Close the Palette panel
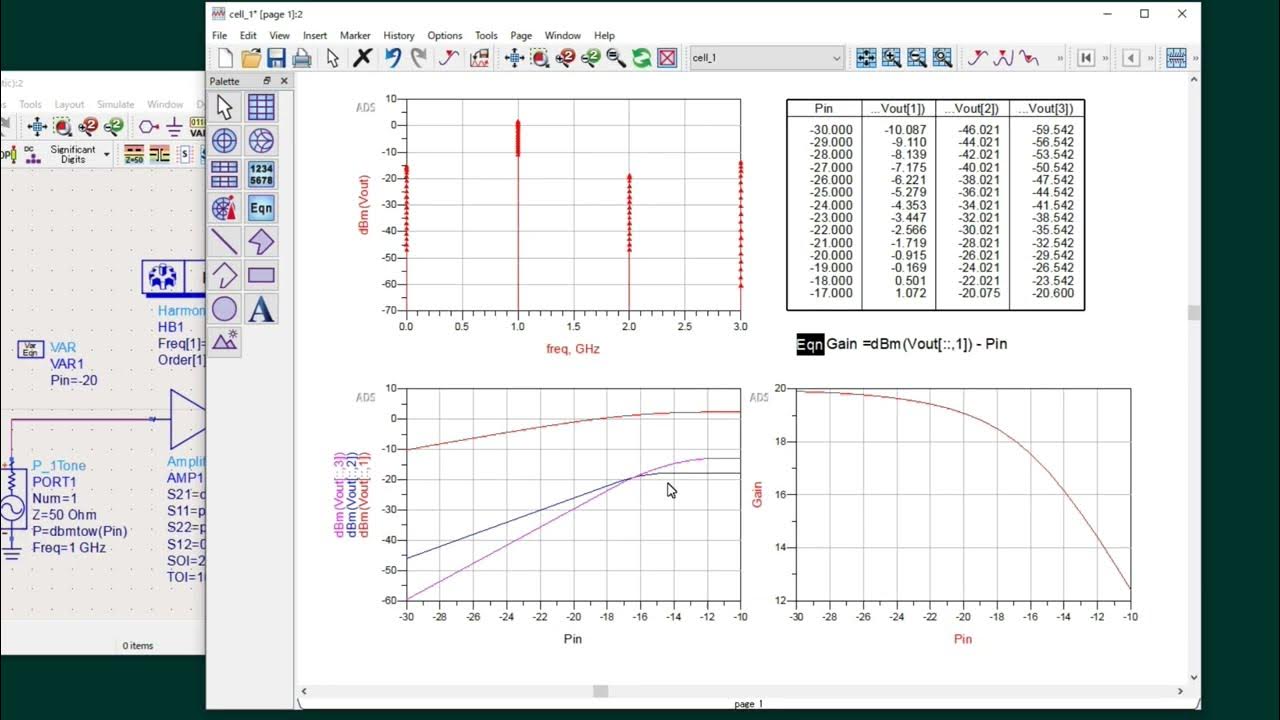The height and width of the screenshot is (720, 1280). click(x=284, y=81)
